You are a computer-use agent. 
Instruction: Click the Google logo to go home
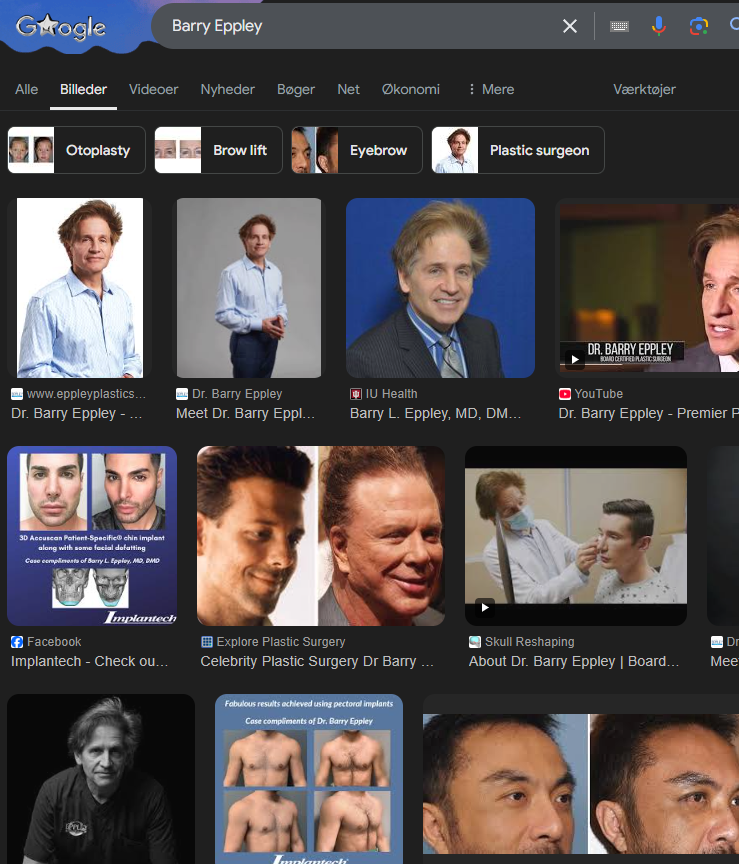click(61, 26)
